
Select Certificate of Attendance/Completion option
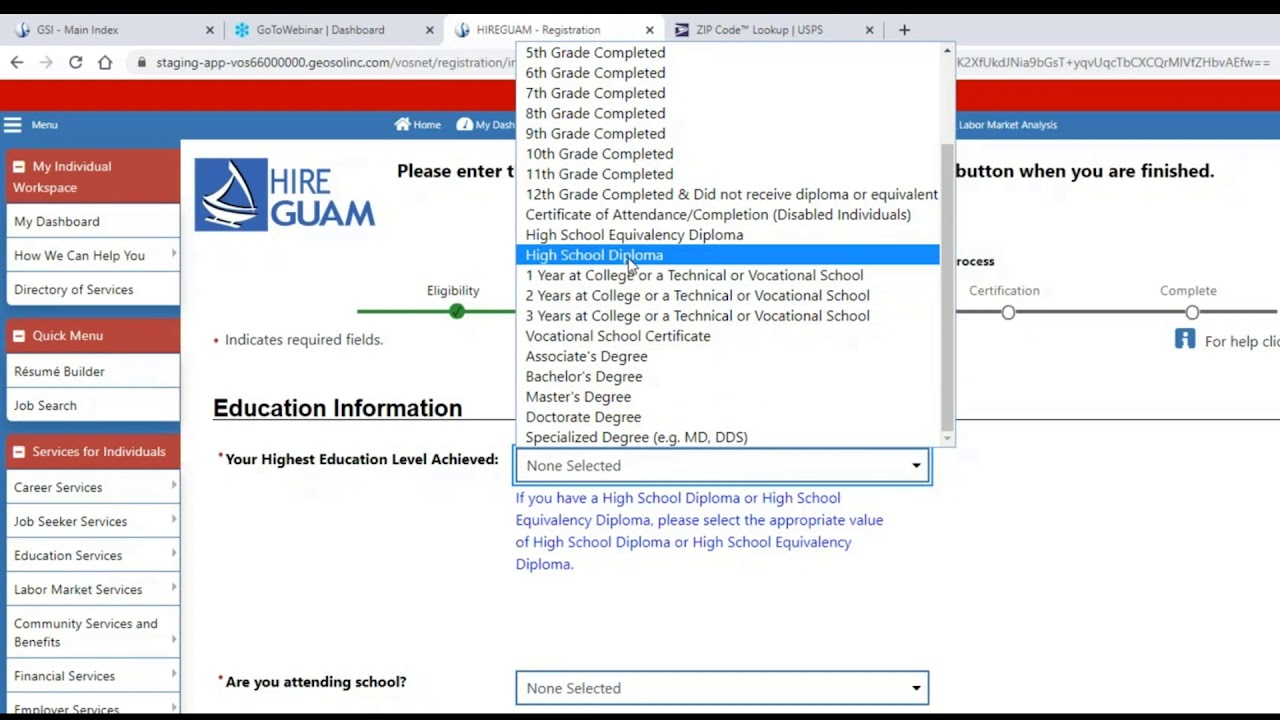pyautogui.click(x=728, y=214)
